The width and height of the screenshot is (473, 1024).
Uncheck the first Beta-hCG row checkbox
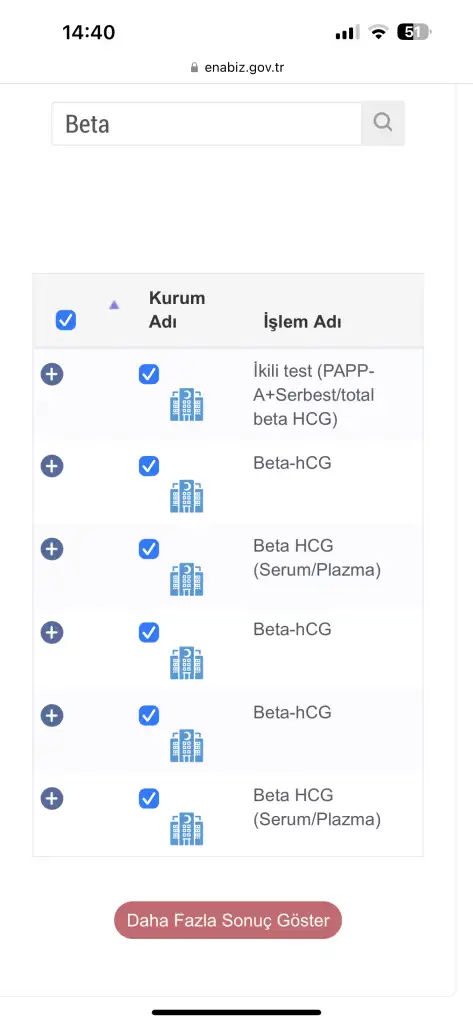[149, 466]
